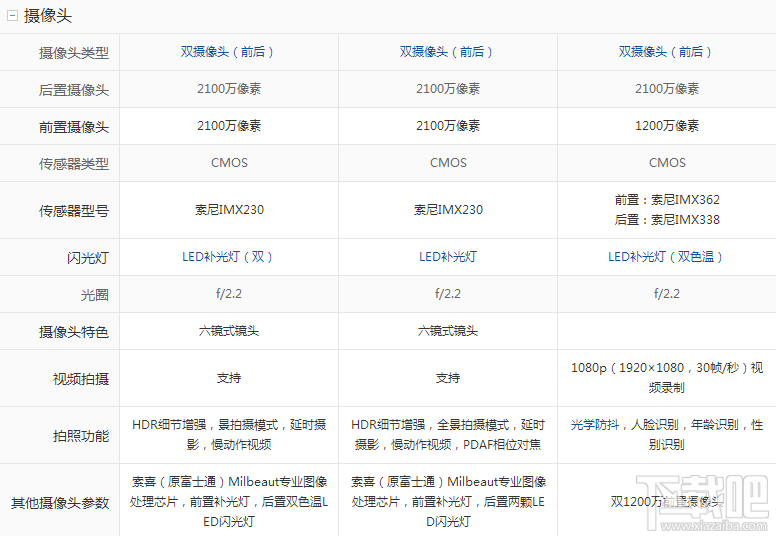The height and width of the screenshot is (536, 776).
Task: Select the 后置摄像头 row label
Action: (x=74, y=90)
